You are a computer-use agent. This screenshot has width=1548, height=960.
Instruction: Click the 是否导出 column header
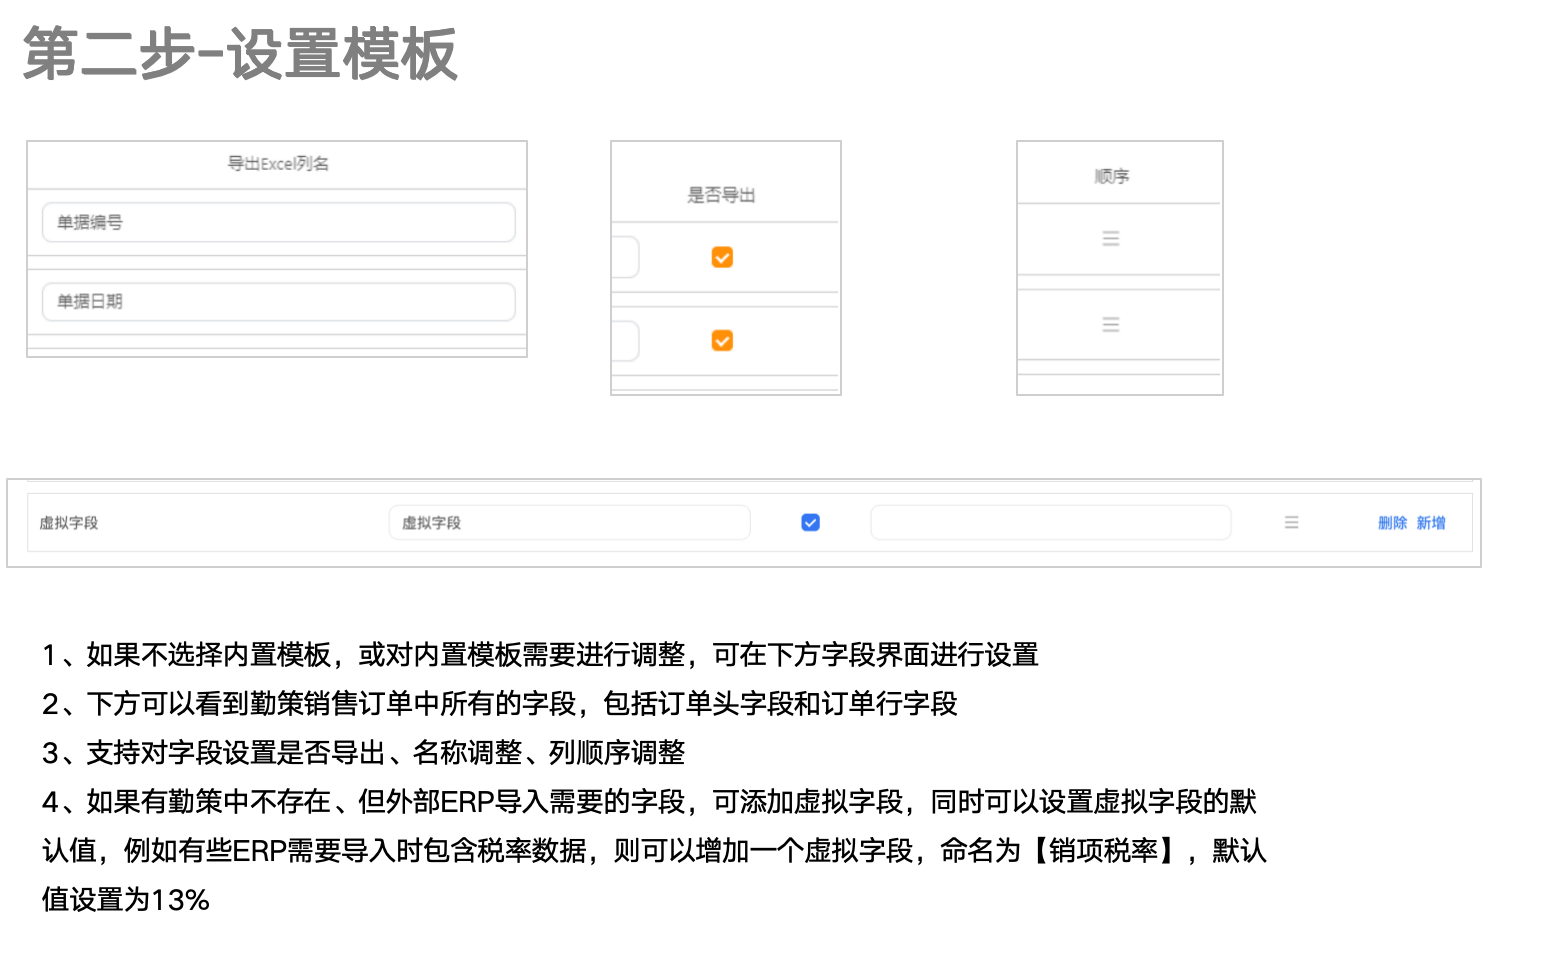(x=721, y=195)
